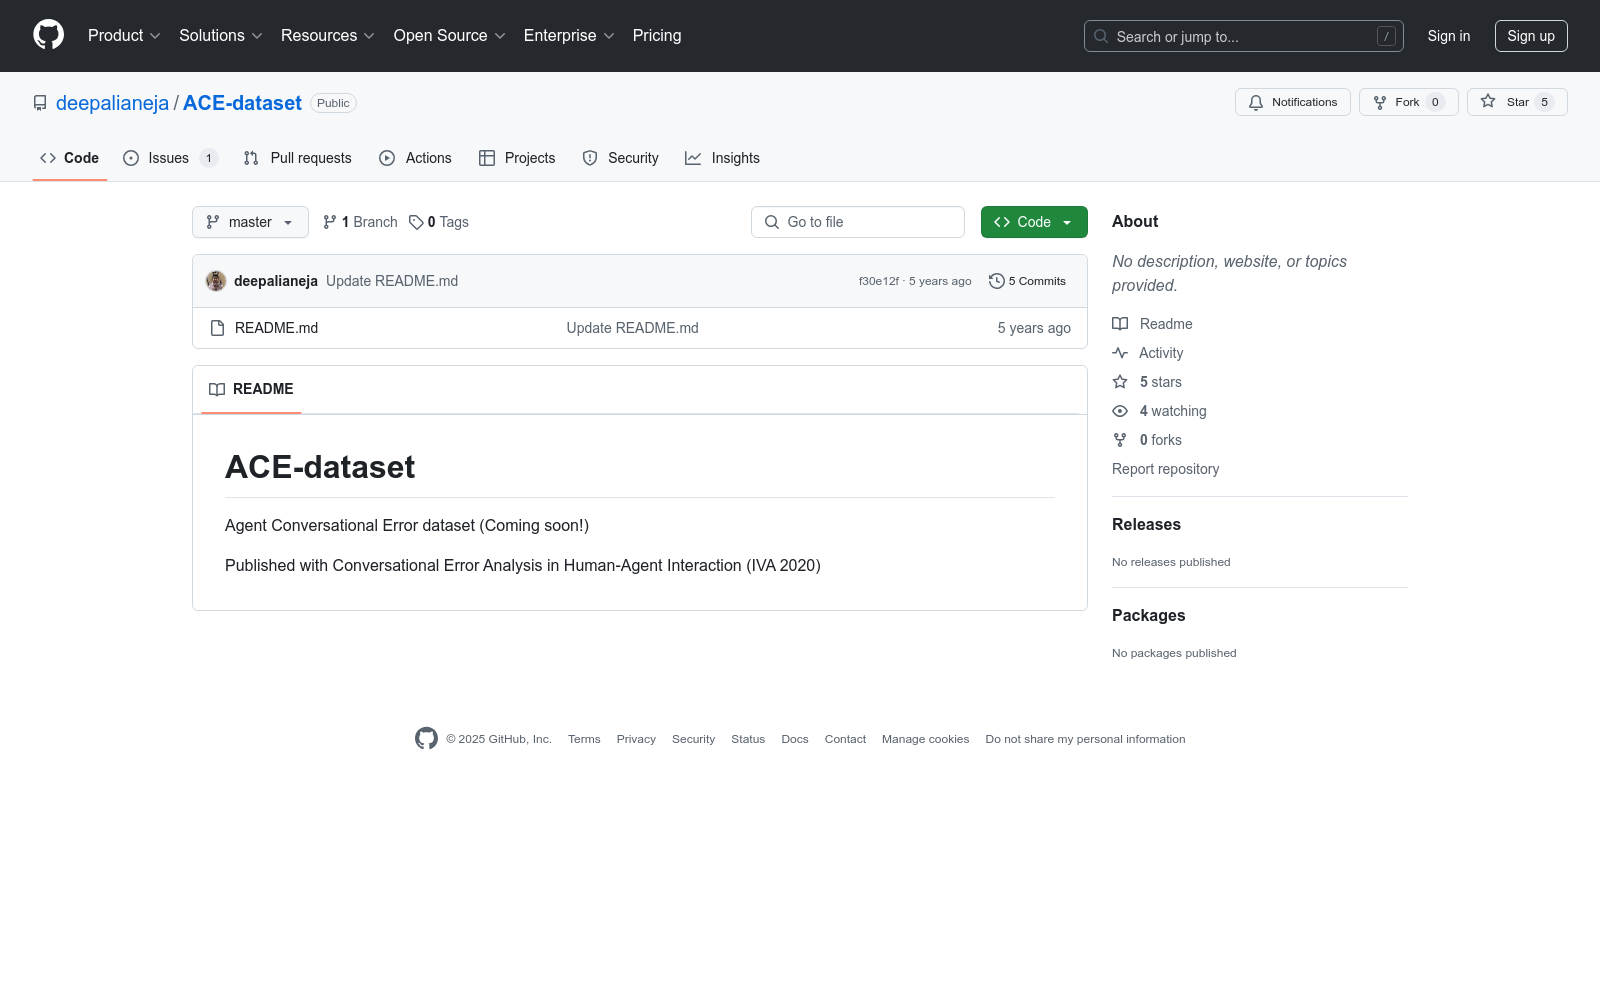Open the Product menu
This screenshot has width=1600, height=1000.
click(x=124, y=35)
